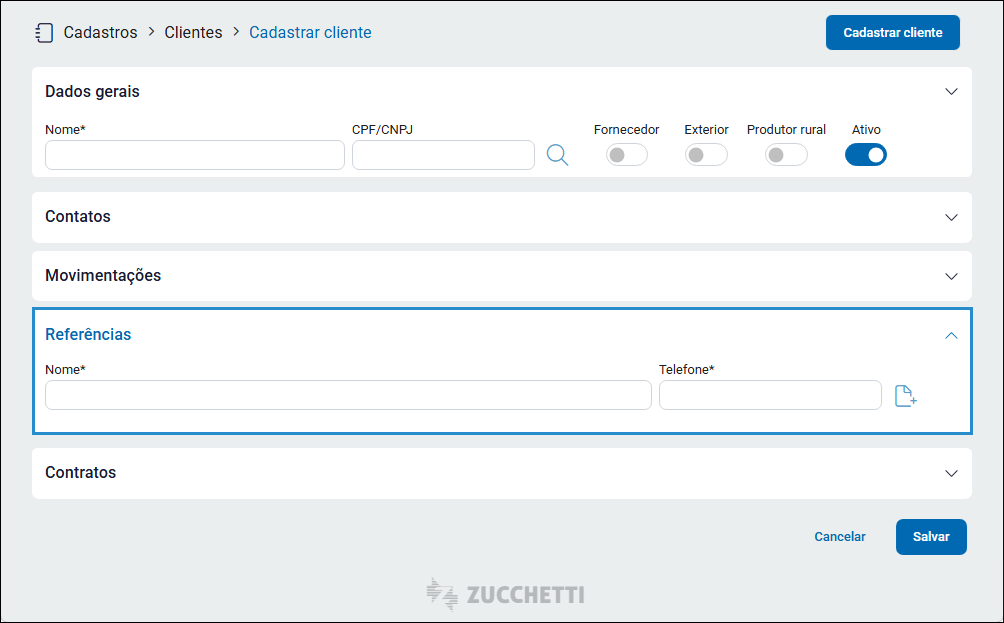Expand the Contatos section

click(x=951, y=217)
